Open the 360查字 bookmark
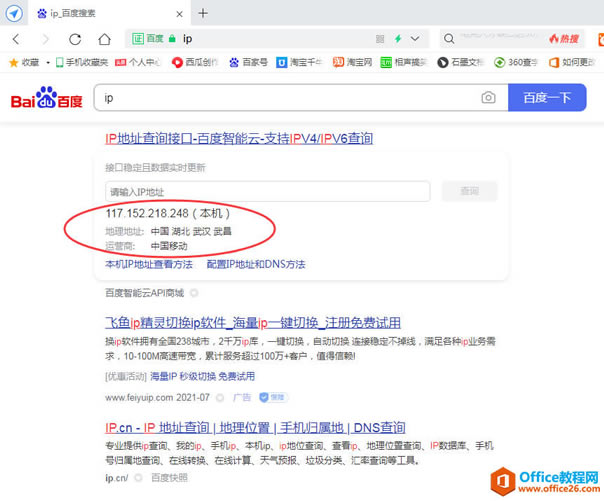Image resolution: width=604 pixels, height=501 pixels. [516, 62]
